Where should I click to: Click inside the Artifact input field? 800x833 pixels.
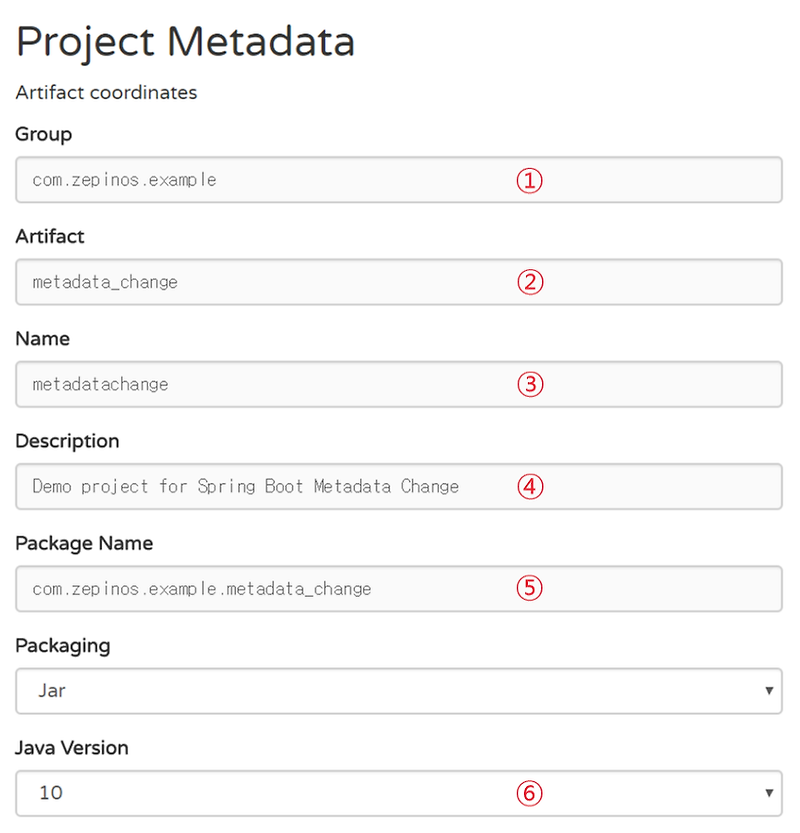[x=300, y=282]
